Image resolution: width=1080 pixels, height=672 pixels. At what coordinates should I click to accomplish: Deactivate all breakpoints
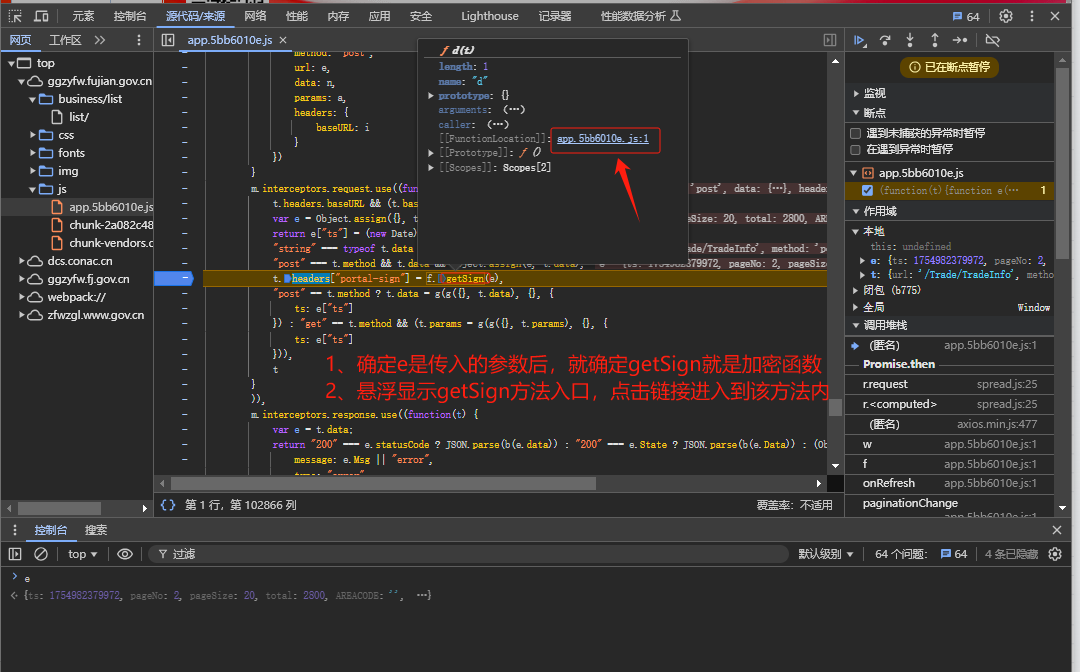(x=993, y=40)
